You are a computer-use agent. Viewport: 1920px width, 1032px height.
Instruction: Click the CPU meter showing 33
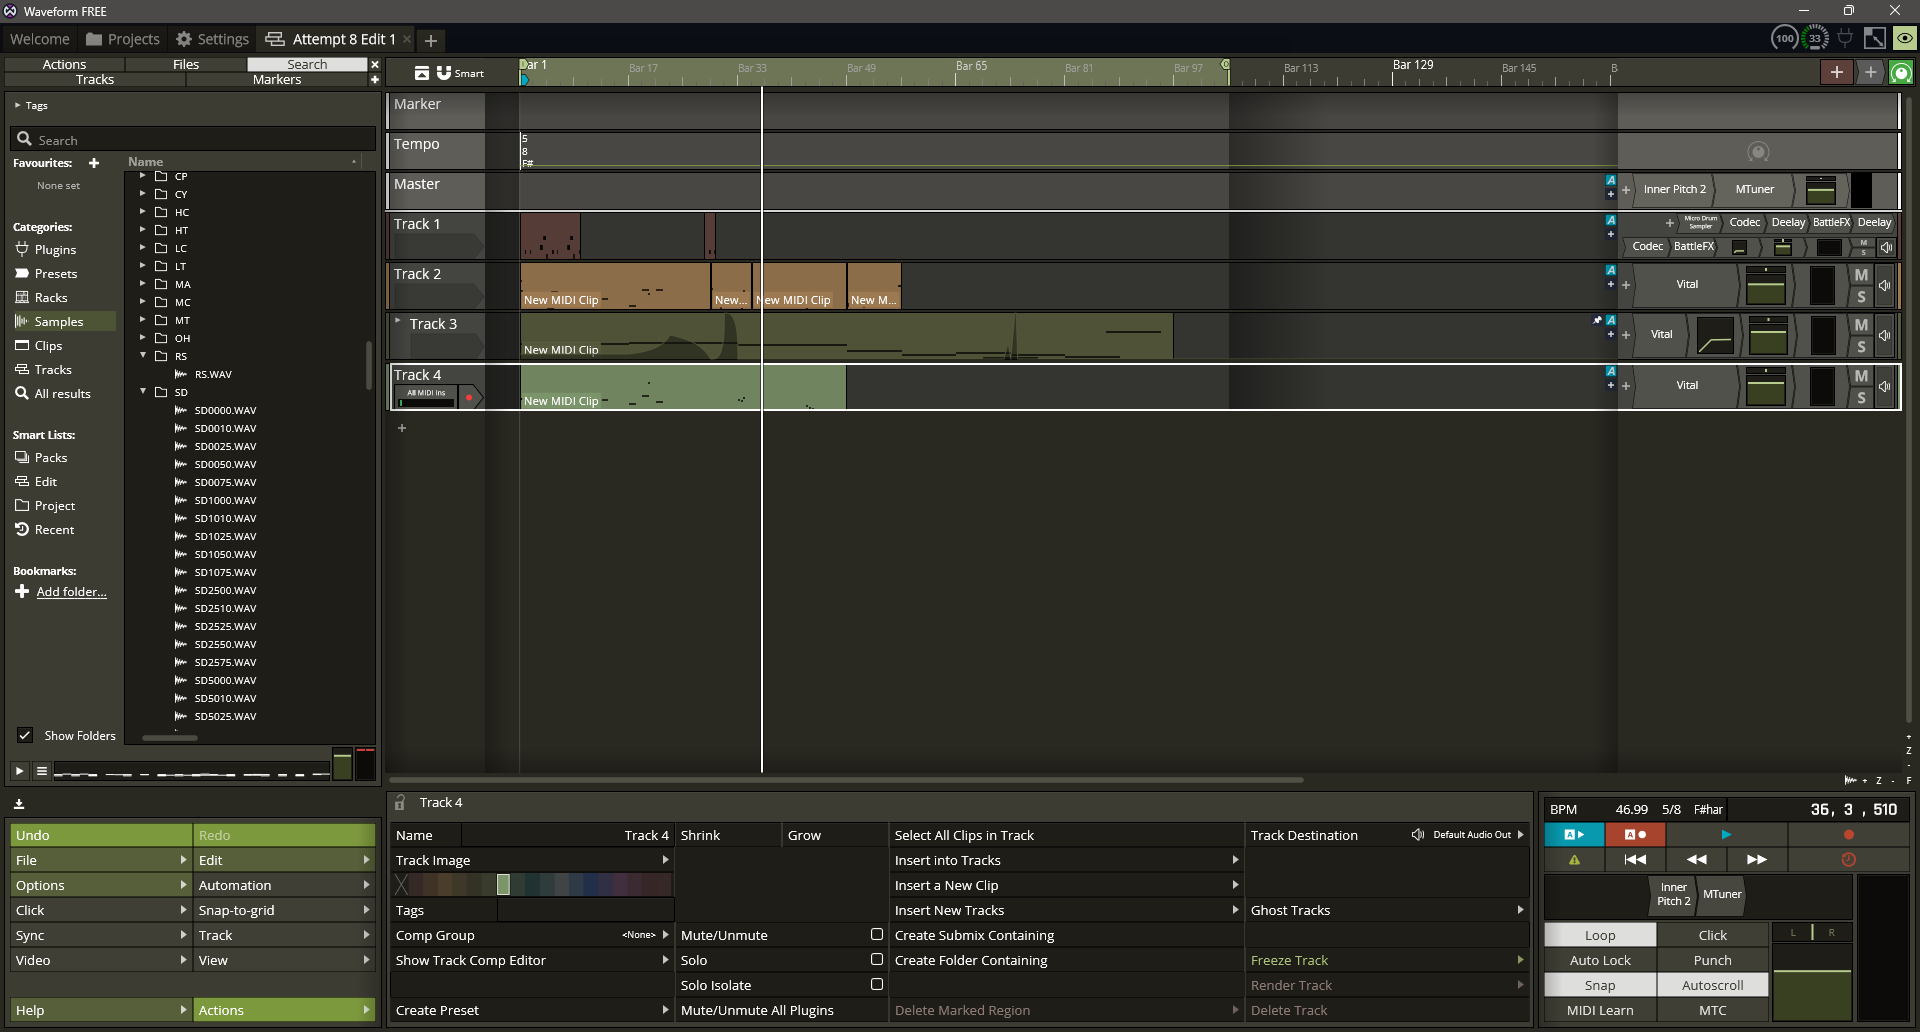[x=1814, y=39]
